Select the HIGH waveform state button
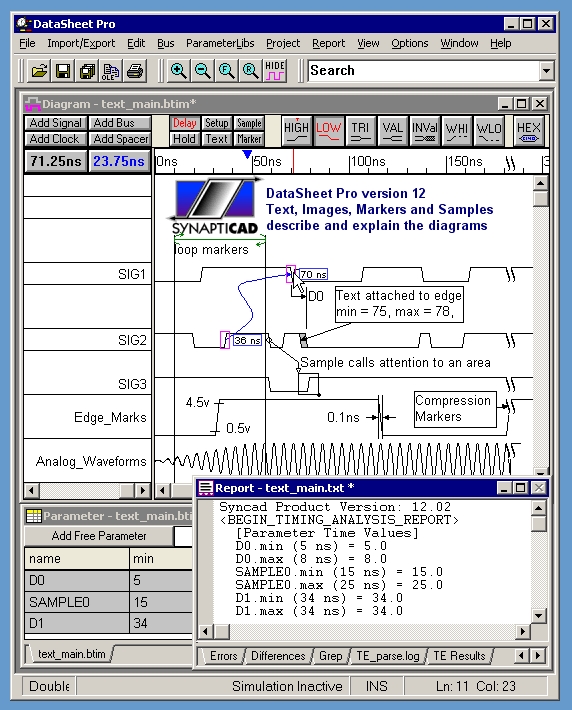 (296, 131)
